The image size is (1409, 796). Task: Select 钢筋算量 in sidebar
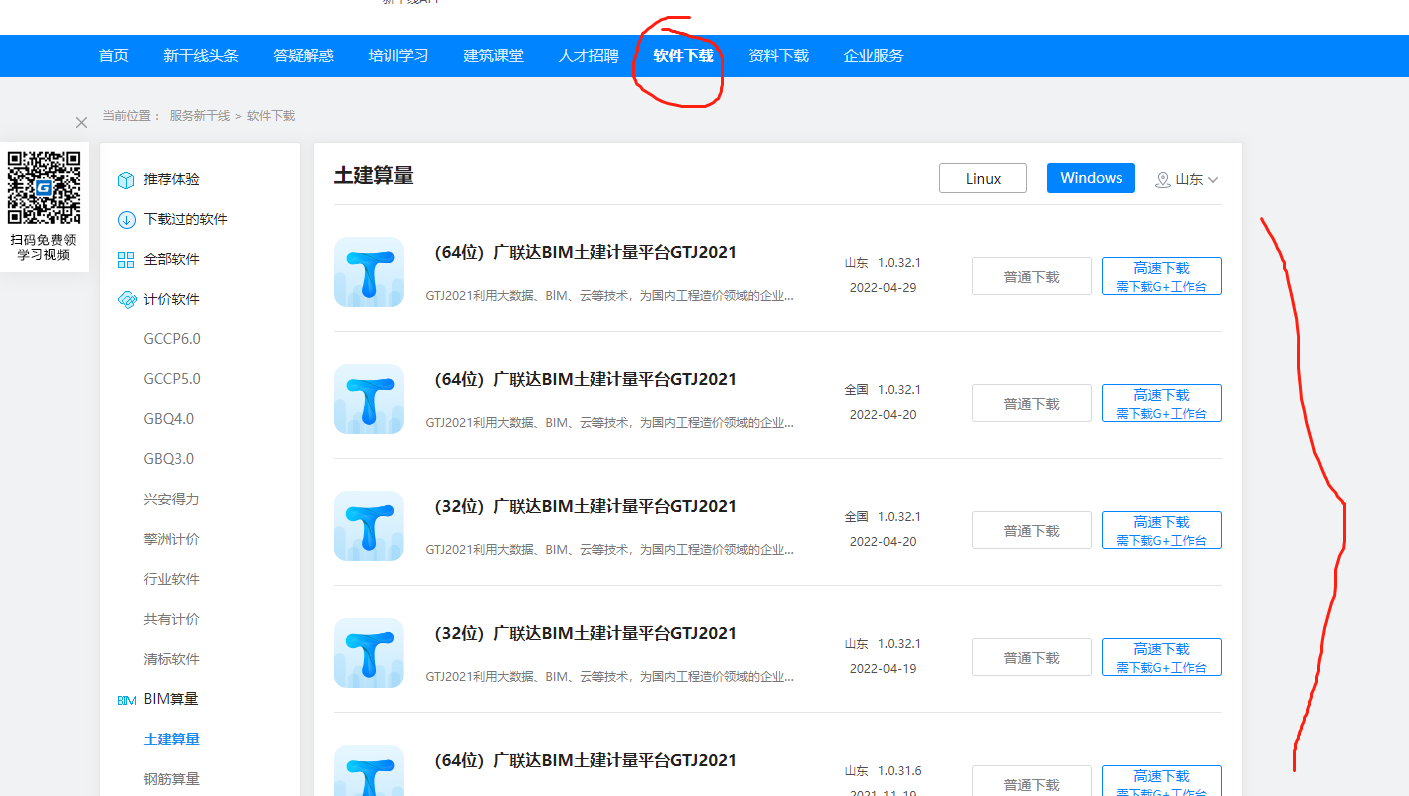pos(172,779)
